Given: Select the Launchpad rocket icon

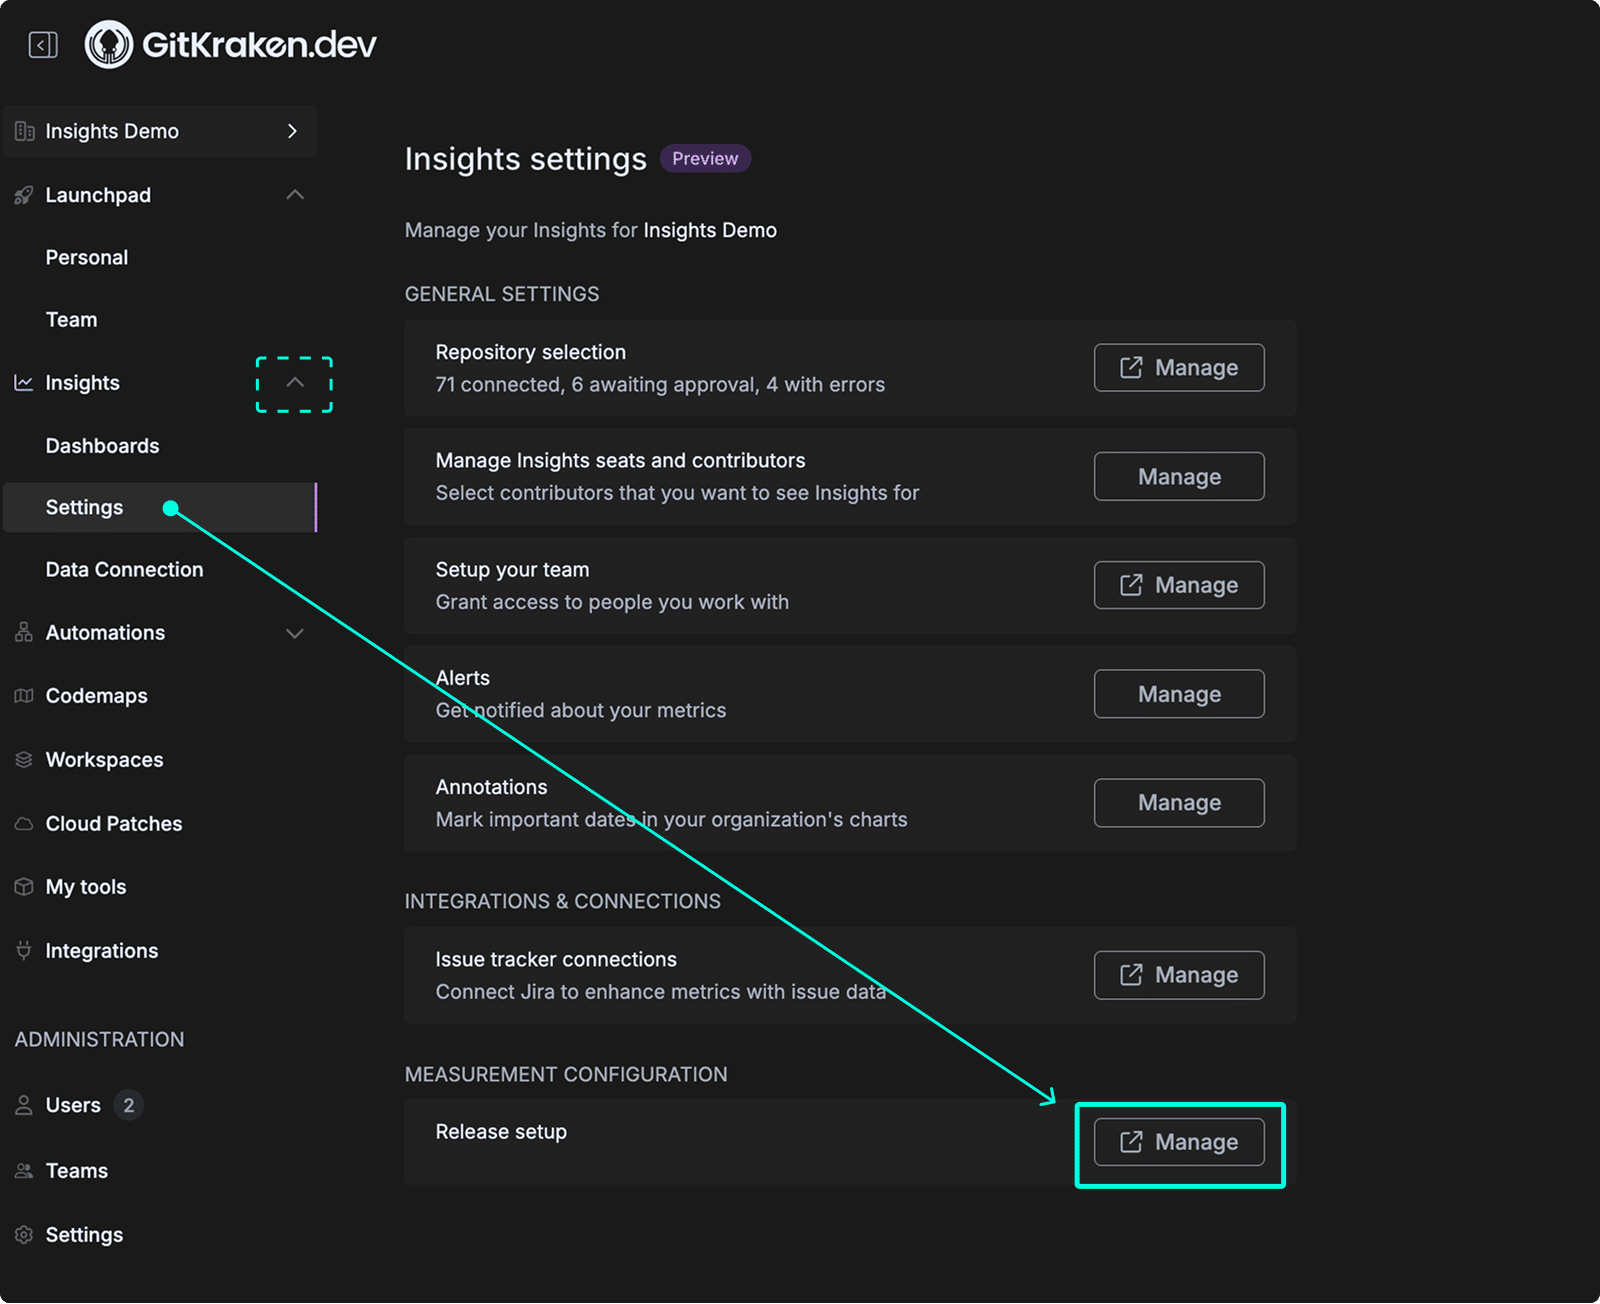Looking at the screenshot, I should coord(22,194).
